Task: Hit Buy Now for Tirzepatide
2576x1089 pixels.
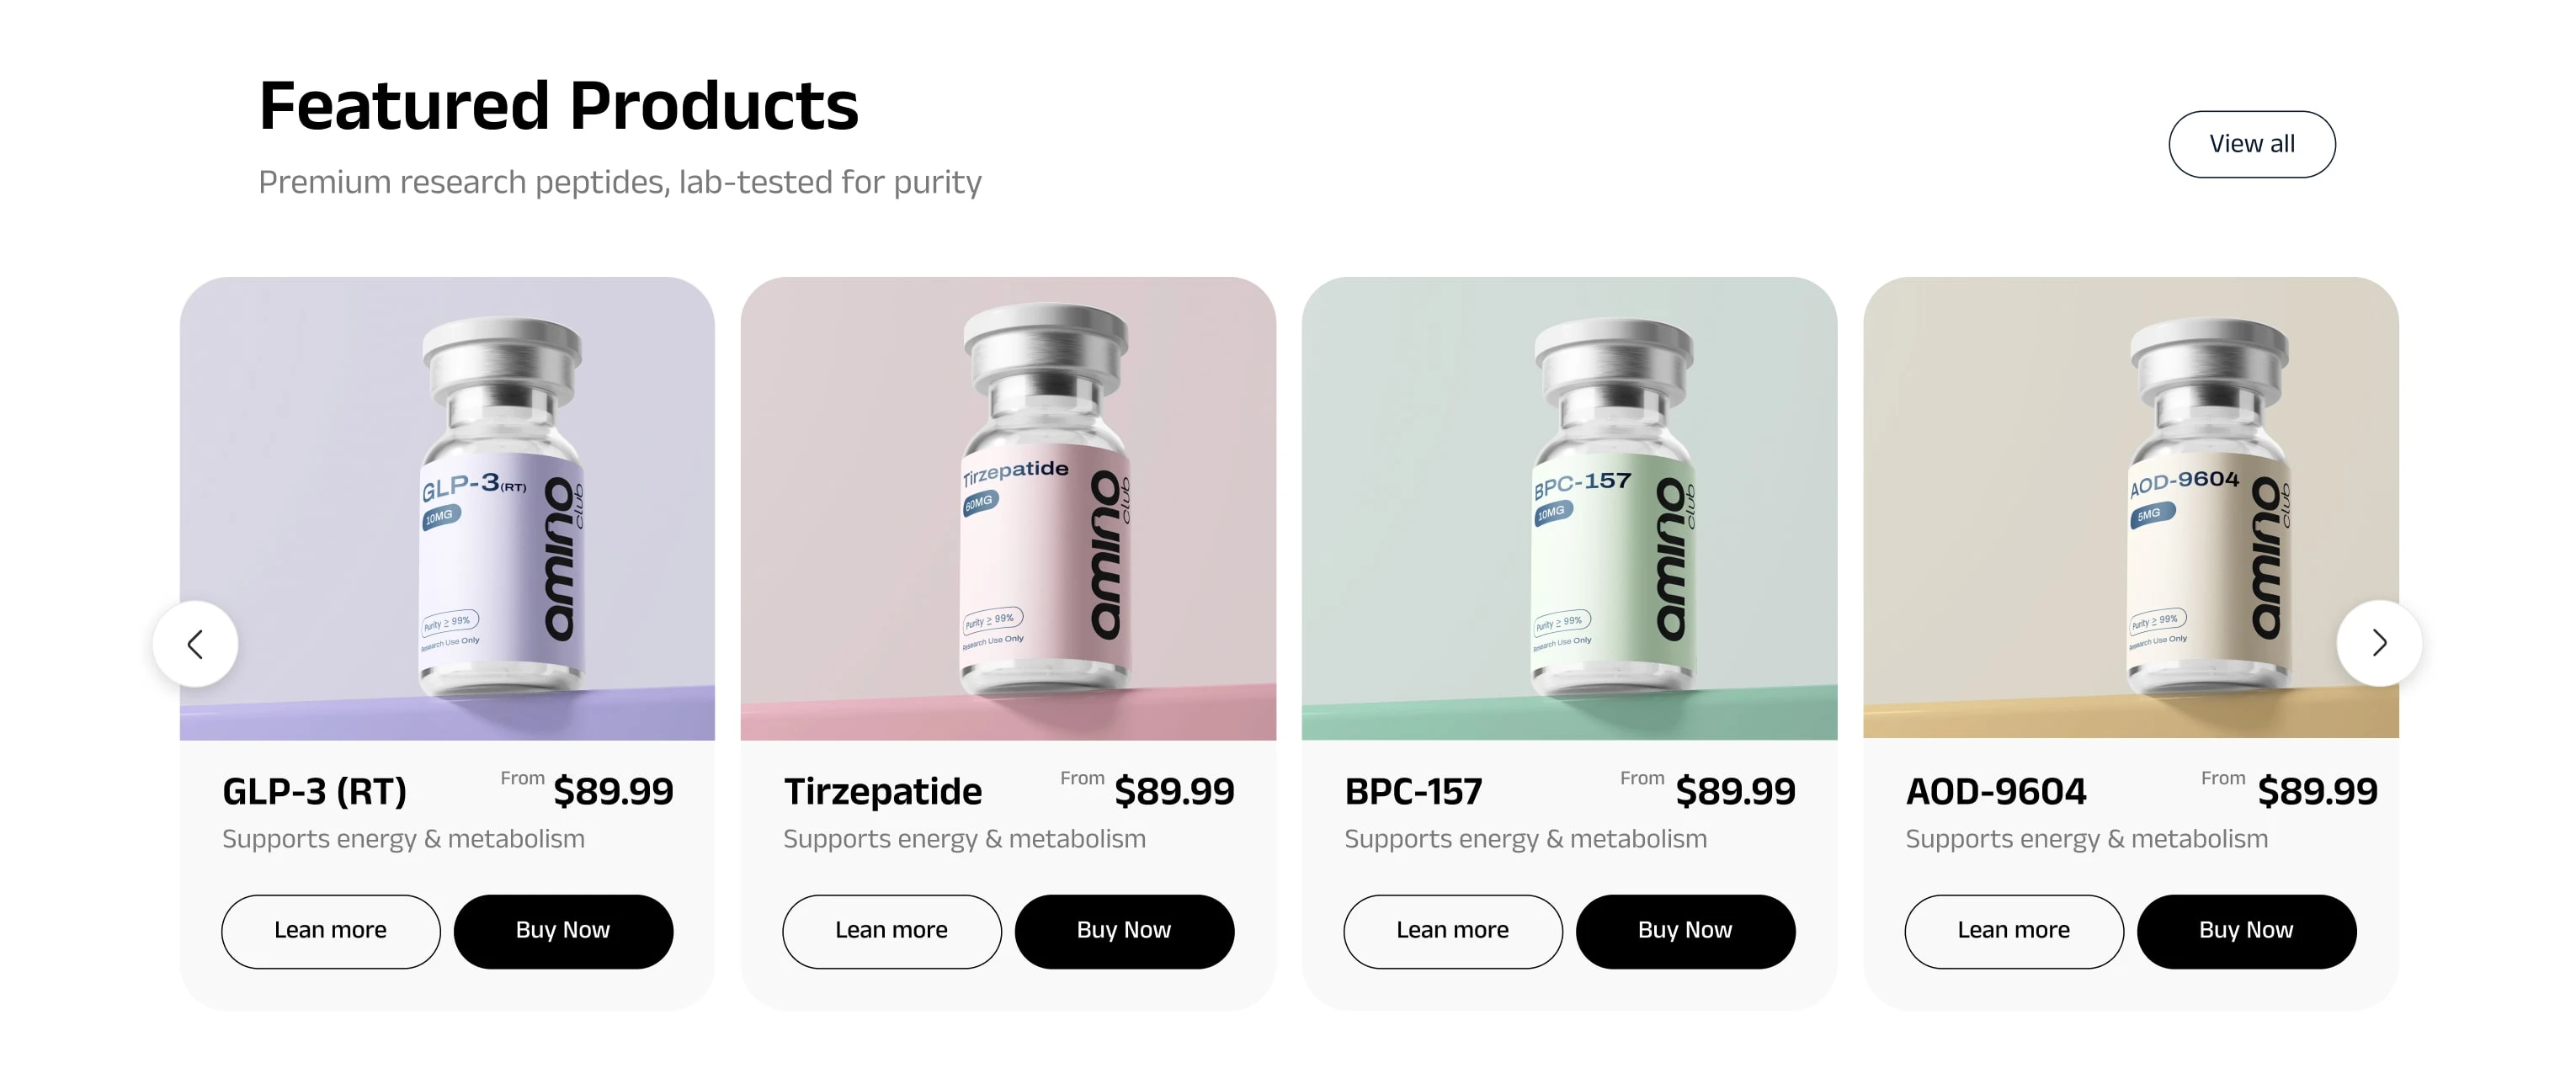Action: tap(1124, 931)
